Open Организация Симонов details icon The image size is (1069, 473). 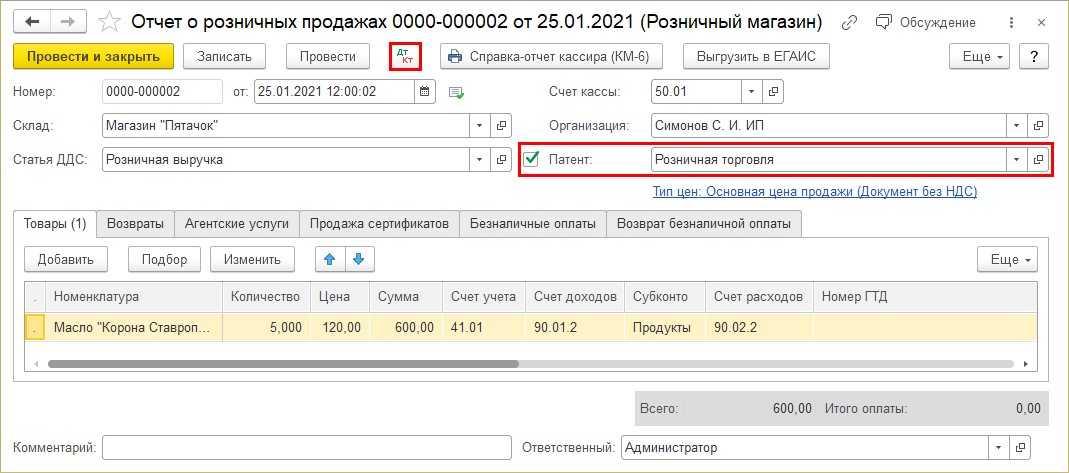tap(1038, 125)
